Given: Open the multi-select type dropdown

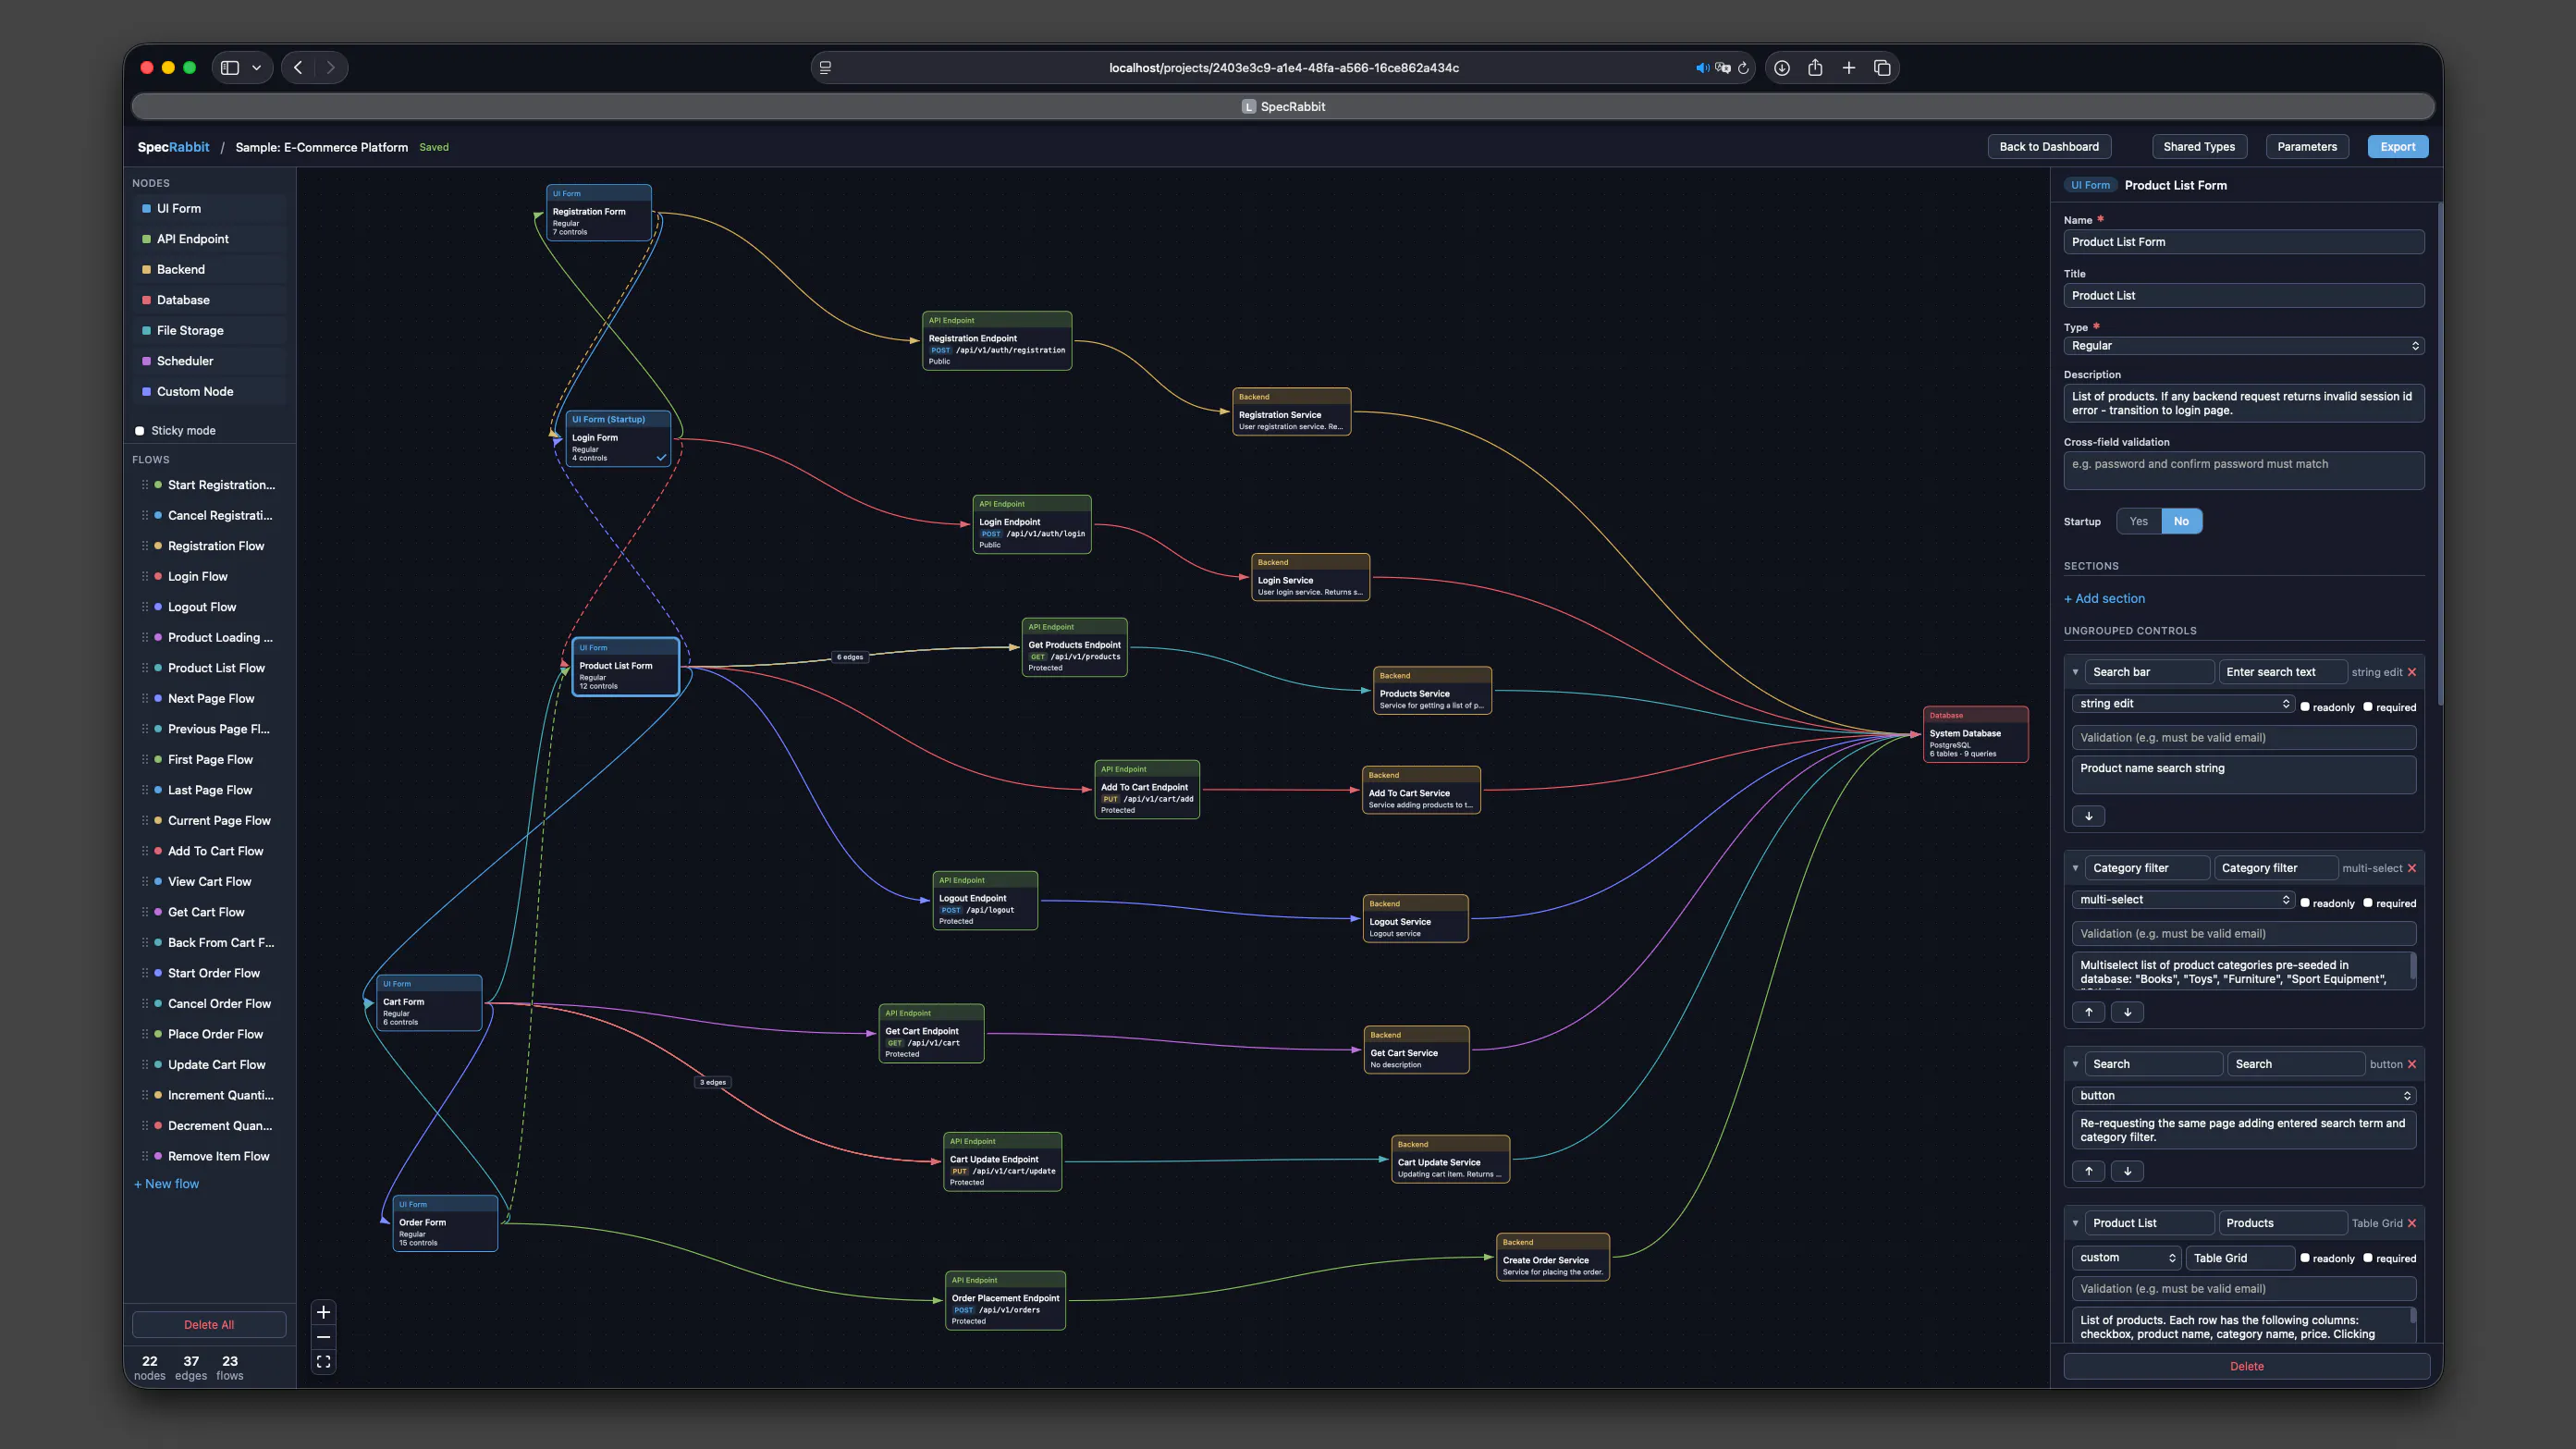Looking at the screenshot, I should point(2183,900).
